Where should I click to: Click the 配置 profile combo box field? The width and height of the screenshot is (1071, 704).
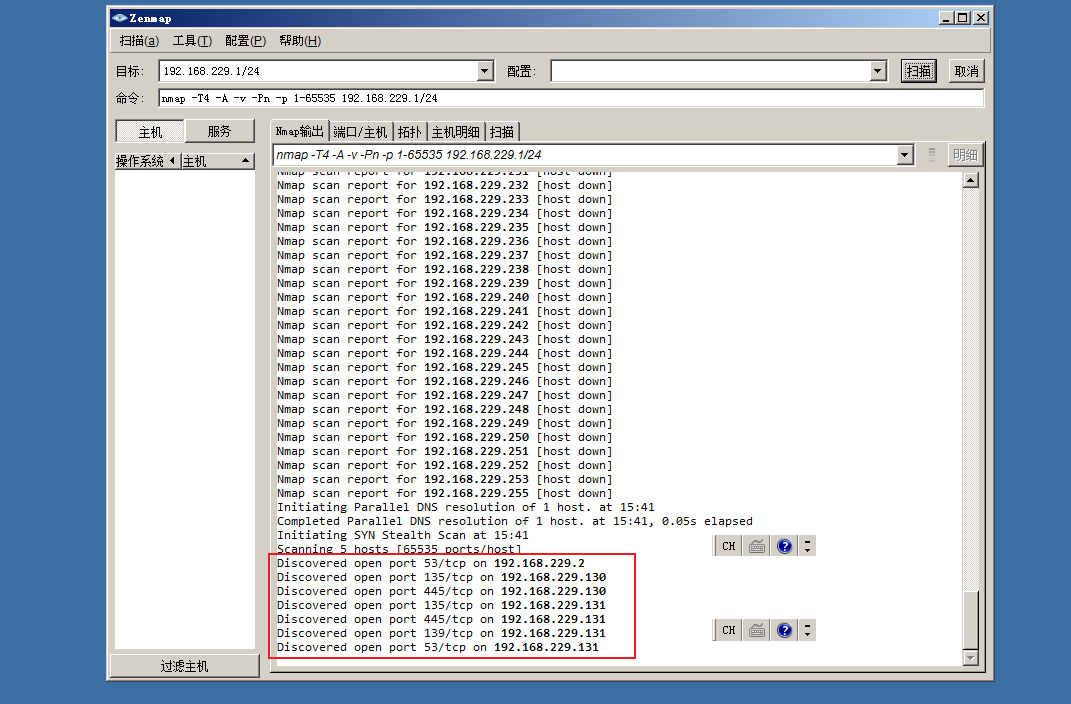pos(710,71)
